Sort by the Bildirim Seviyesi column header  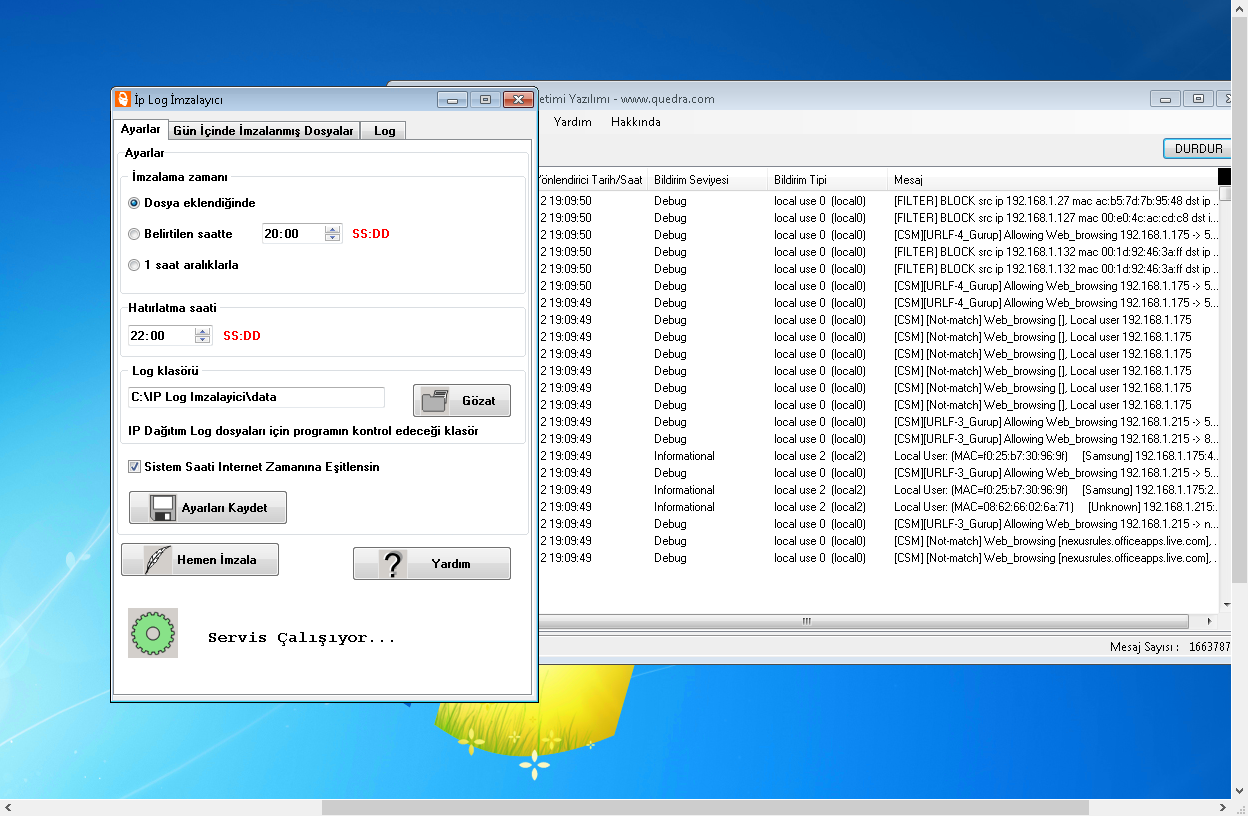[x=691, y=180]
